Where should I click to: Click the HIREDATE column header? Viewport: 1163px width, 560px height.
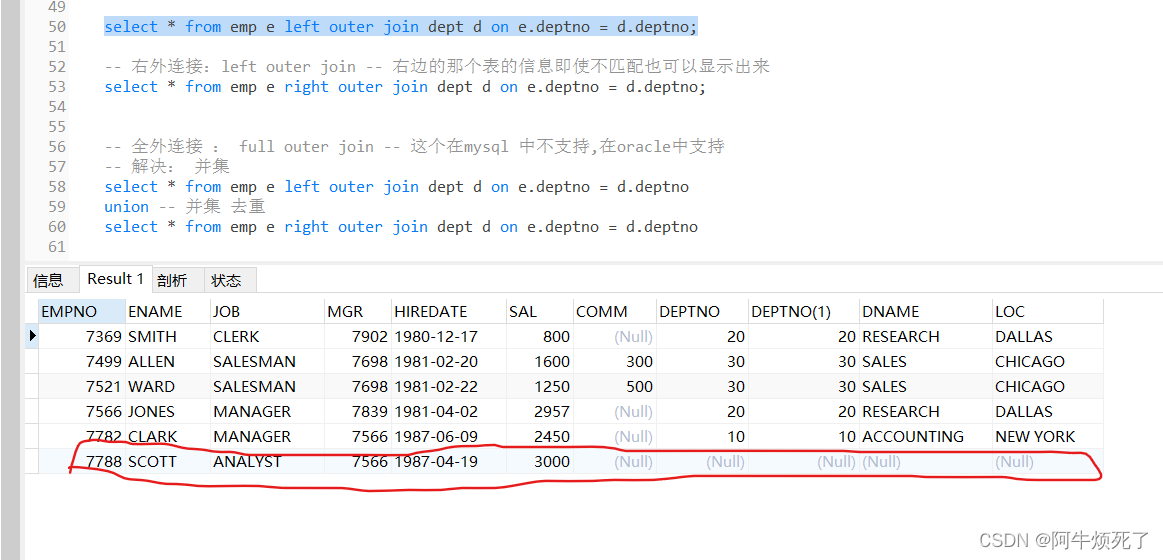449,312
